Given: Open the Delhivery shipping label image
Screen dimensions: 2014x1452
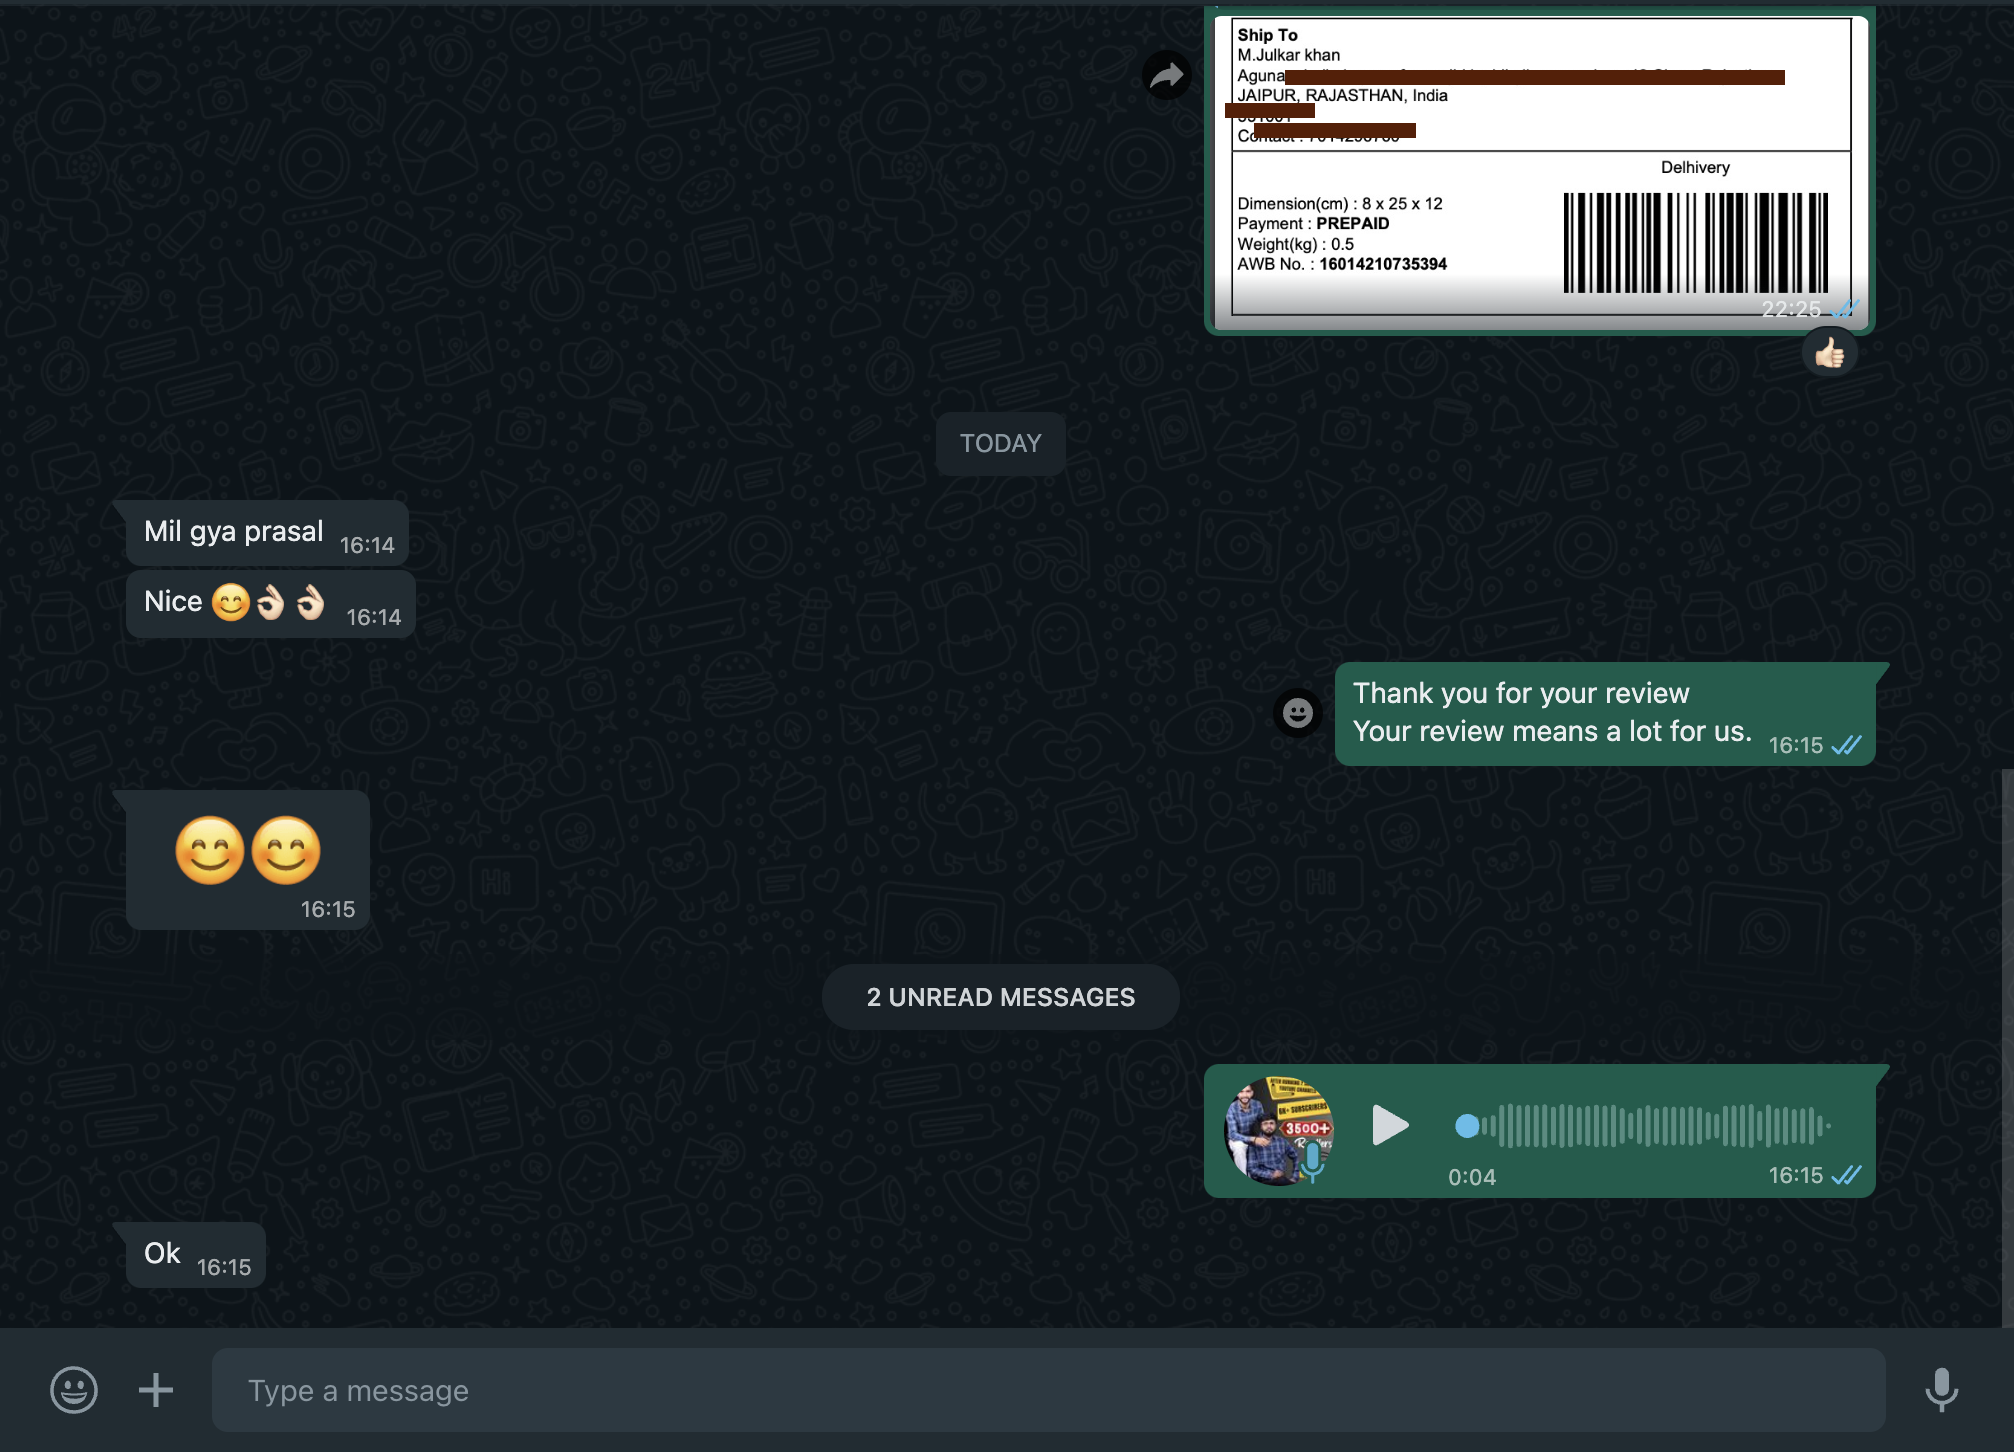Looking at the screenshot, I should (x=1540, y=170).
